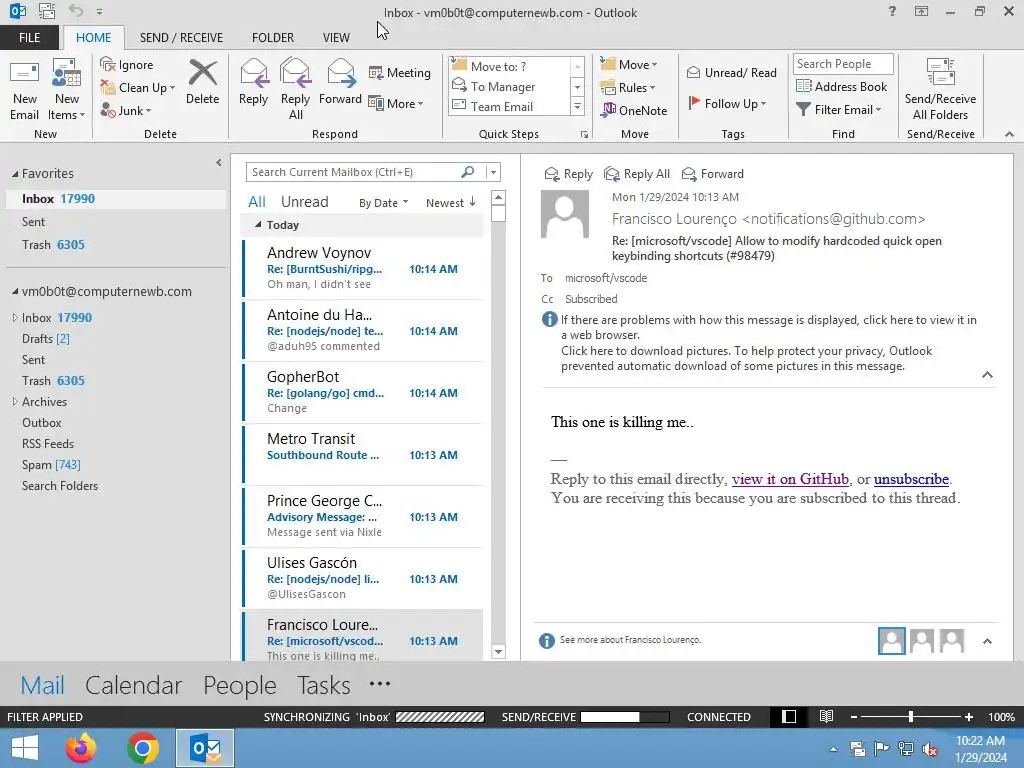Reply with a Meeting
The height and width of the screenshot is (768, 1024).
pyautogui.click(x=399, y=72)
